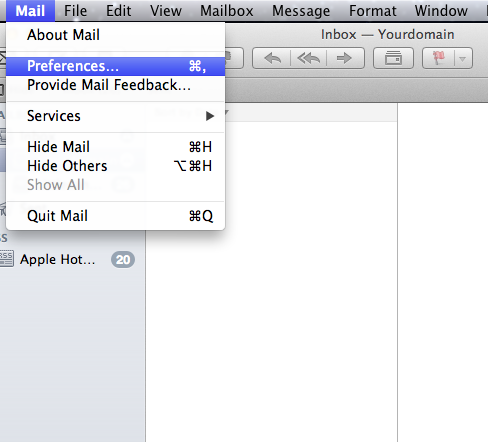This screenshot has width=488, height=442.
Task: Open the Mailbox menu
Action: [227, 11]
